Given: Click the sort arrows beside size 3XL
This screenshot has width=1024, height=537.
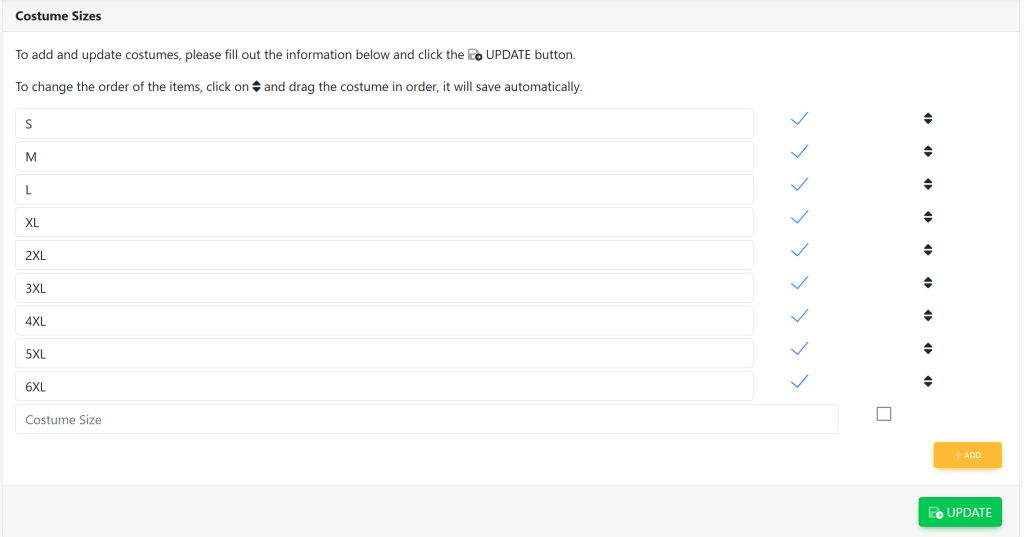Looking at the screenshot, I should [x=928, y=283].
